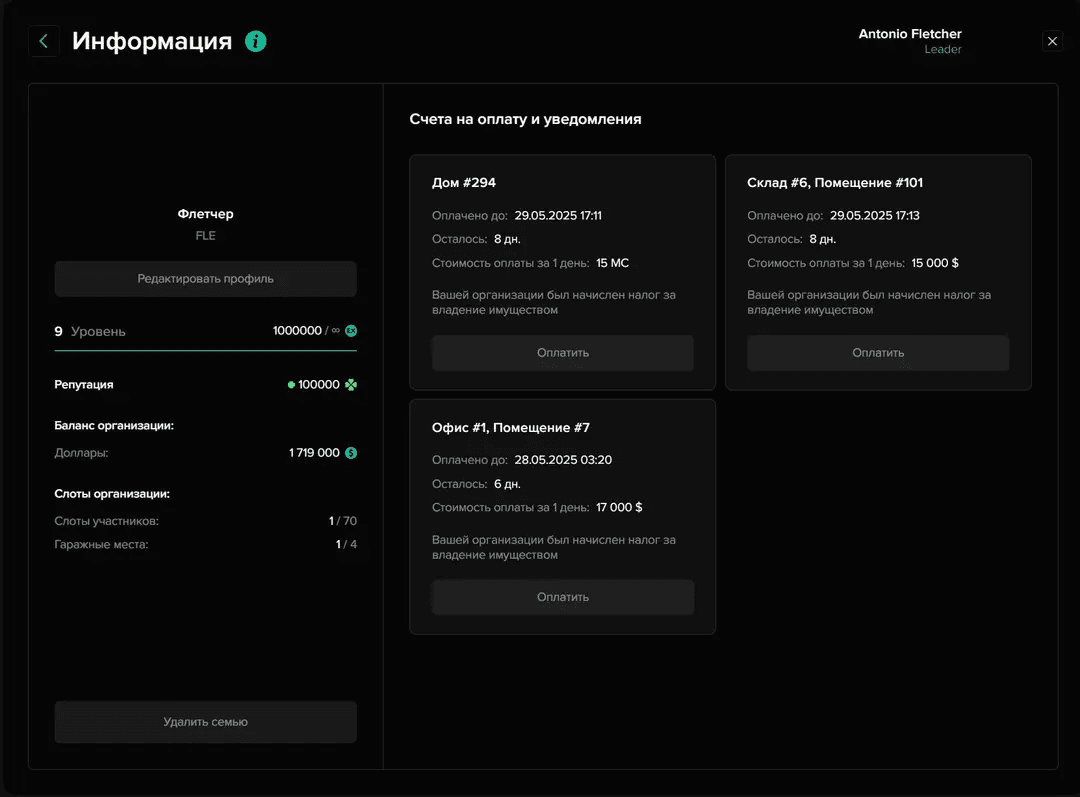Click the experience icon next to 1000000

click(351, 331)
